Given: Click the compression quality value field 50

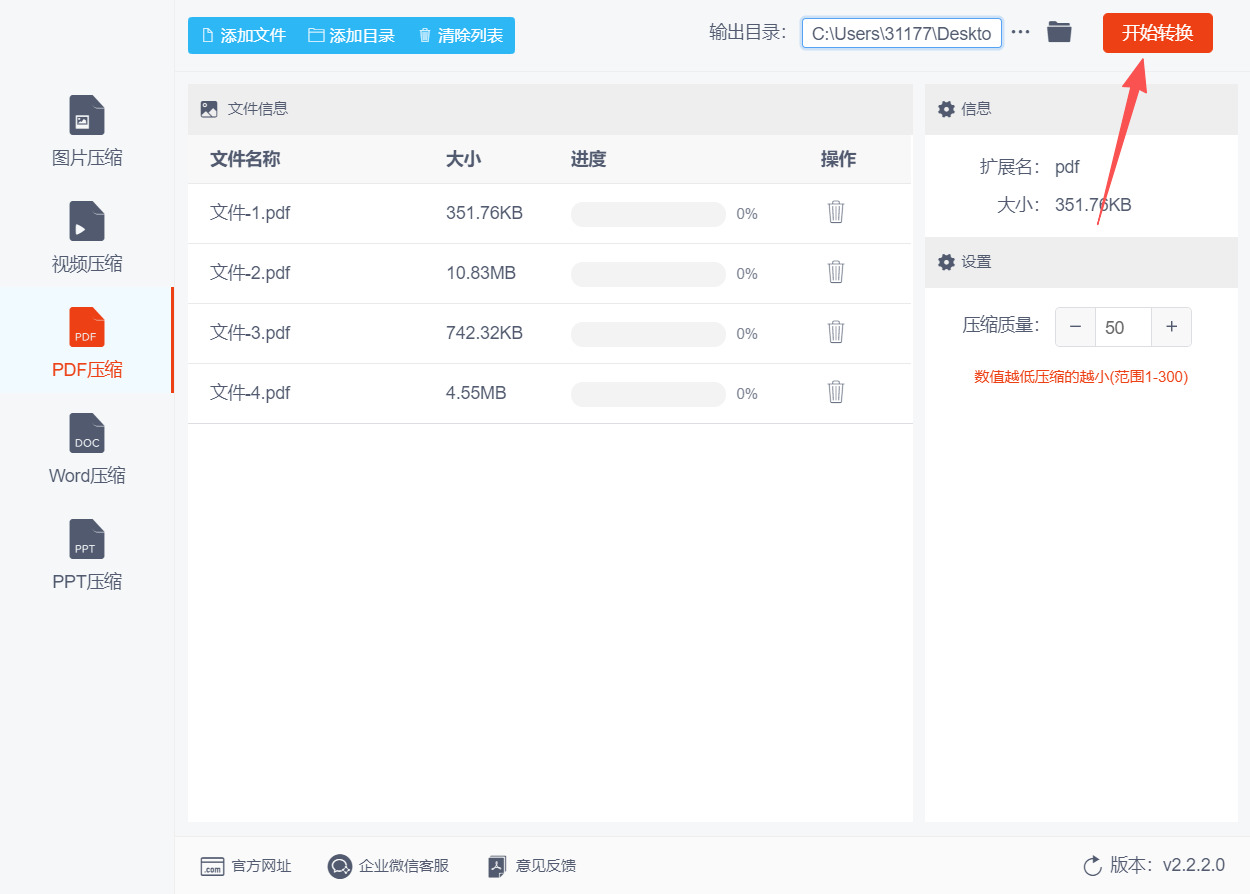Looking at the screenshot, I should pos(1123,327).
